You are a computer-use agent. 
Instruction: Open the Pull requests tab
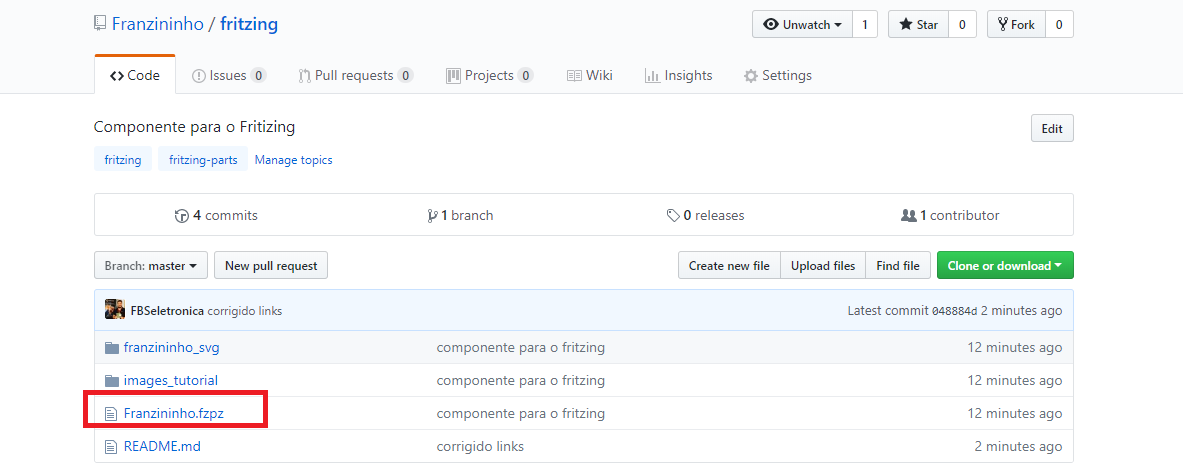click(356, 75)
